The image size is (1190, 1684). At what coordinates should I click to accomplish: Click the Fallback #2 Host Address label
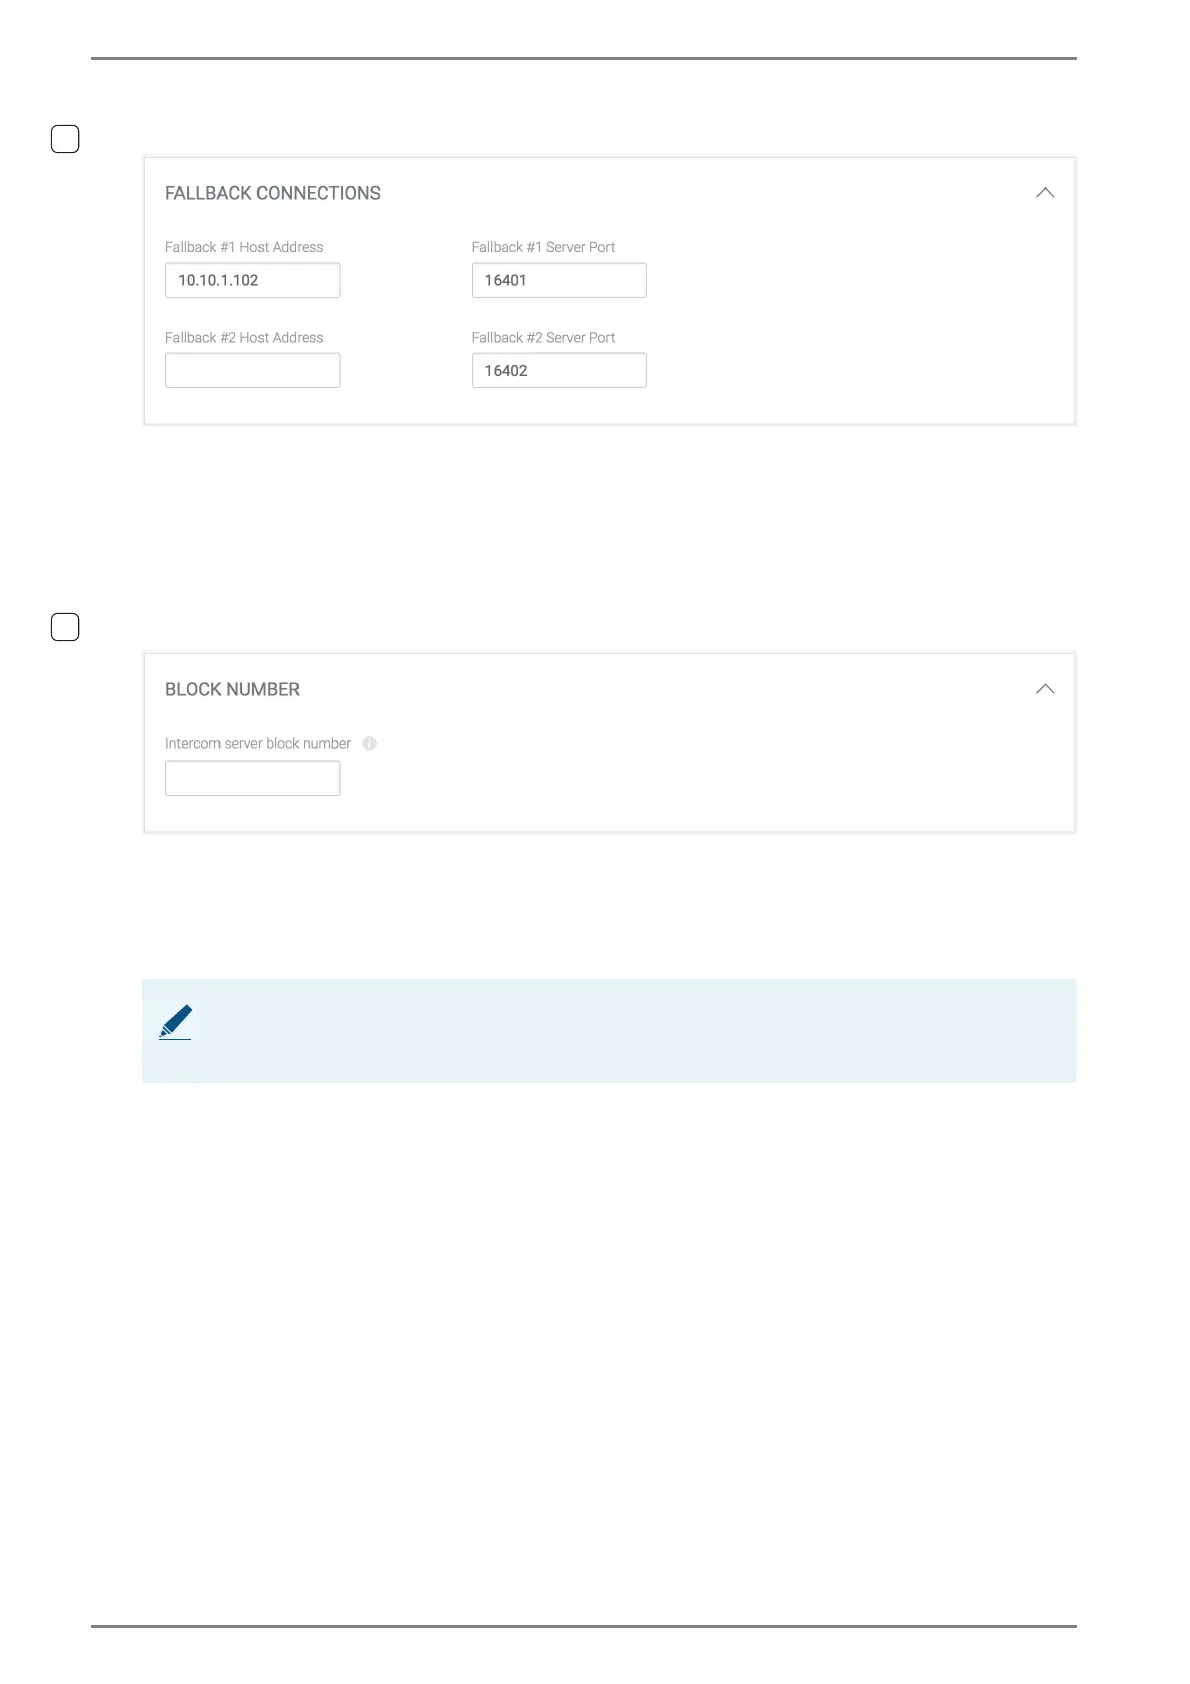click(244, 338)
